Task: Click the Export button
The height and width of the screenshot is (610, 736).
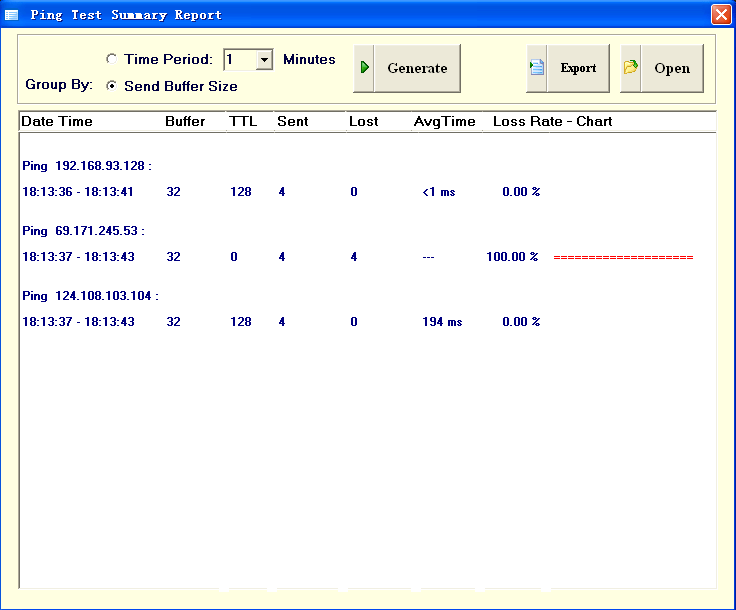Action: click(568, 69)
